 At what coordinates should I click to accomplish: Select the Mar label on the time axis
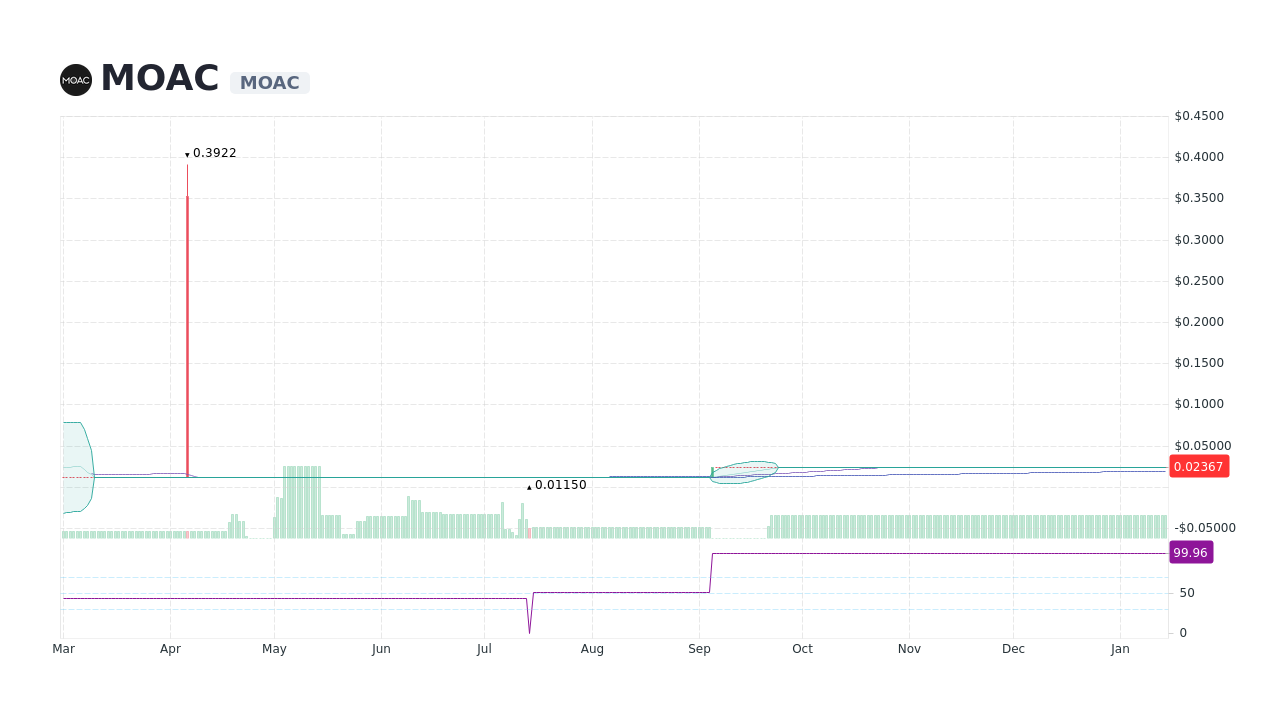(63, 649)
